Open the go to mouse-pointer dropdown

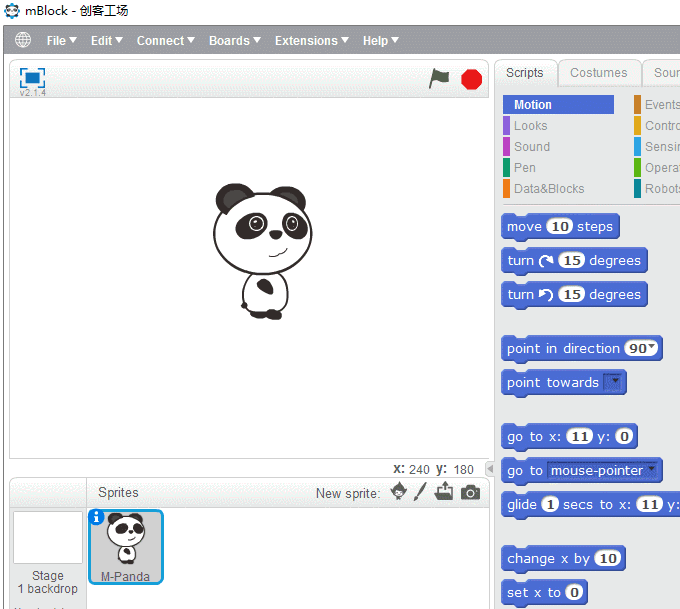[x=652, y=470]
